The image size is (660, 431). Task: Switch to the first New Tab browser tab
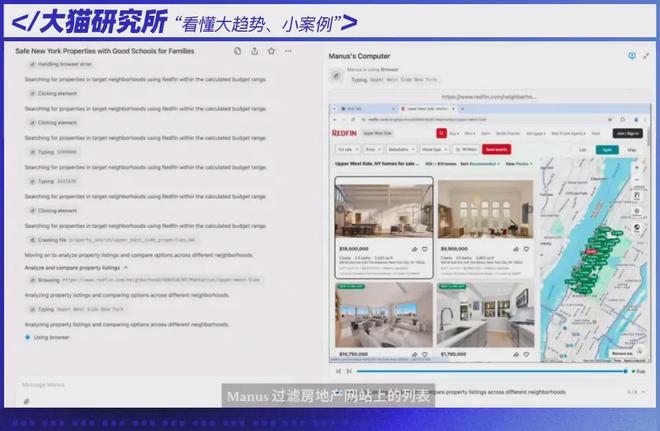click(x=366, y=109)
